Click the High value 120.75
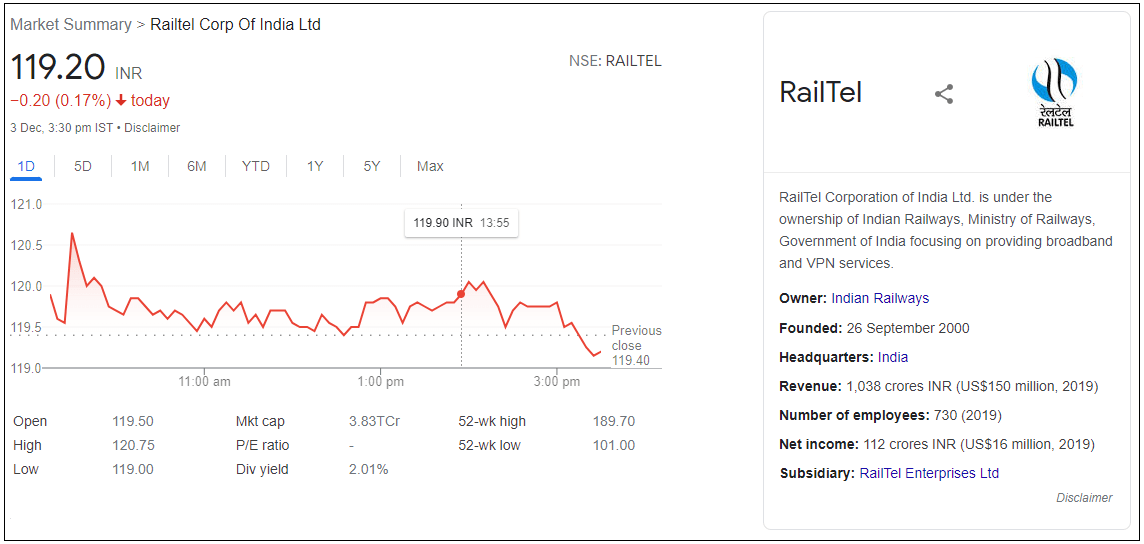This screenshot has width=1144, height=544. [x=133, y=446]
